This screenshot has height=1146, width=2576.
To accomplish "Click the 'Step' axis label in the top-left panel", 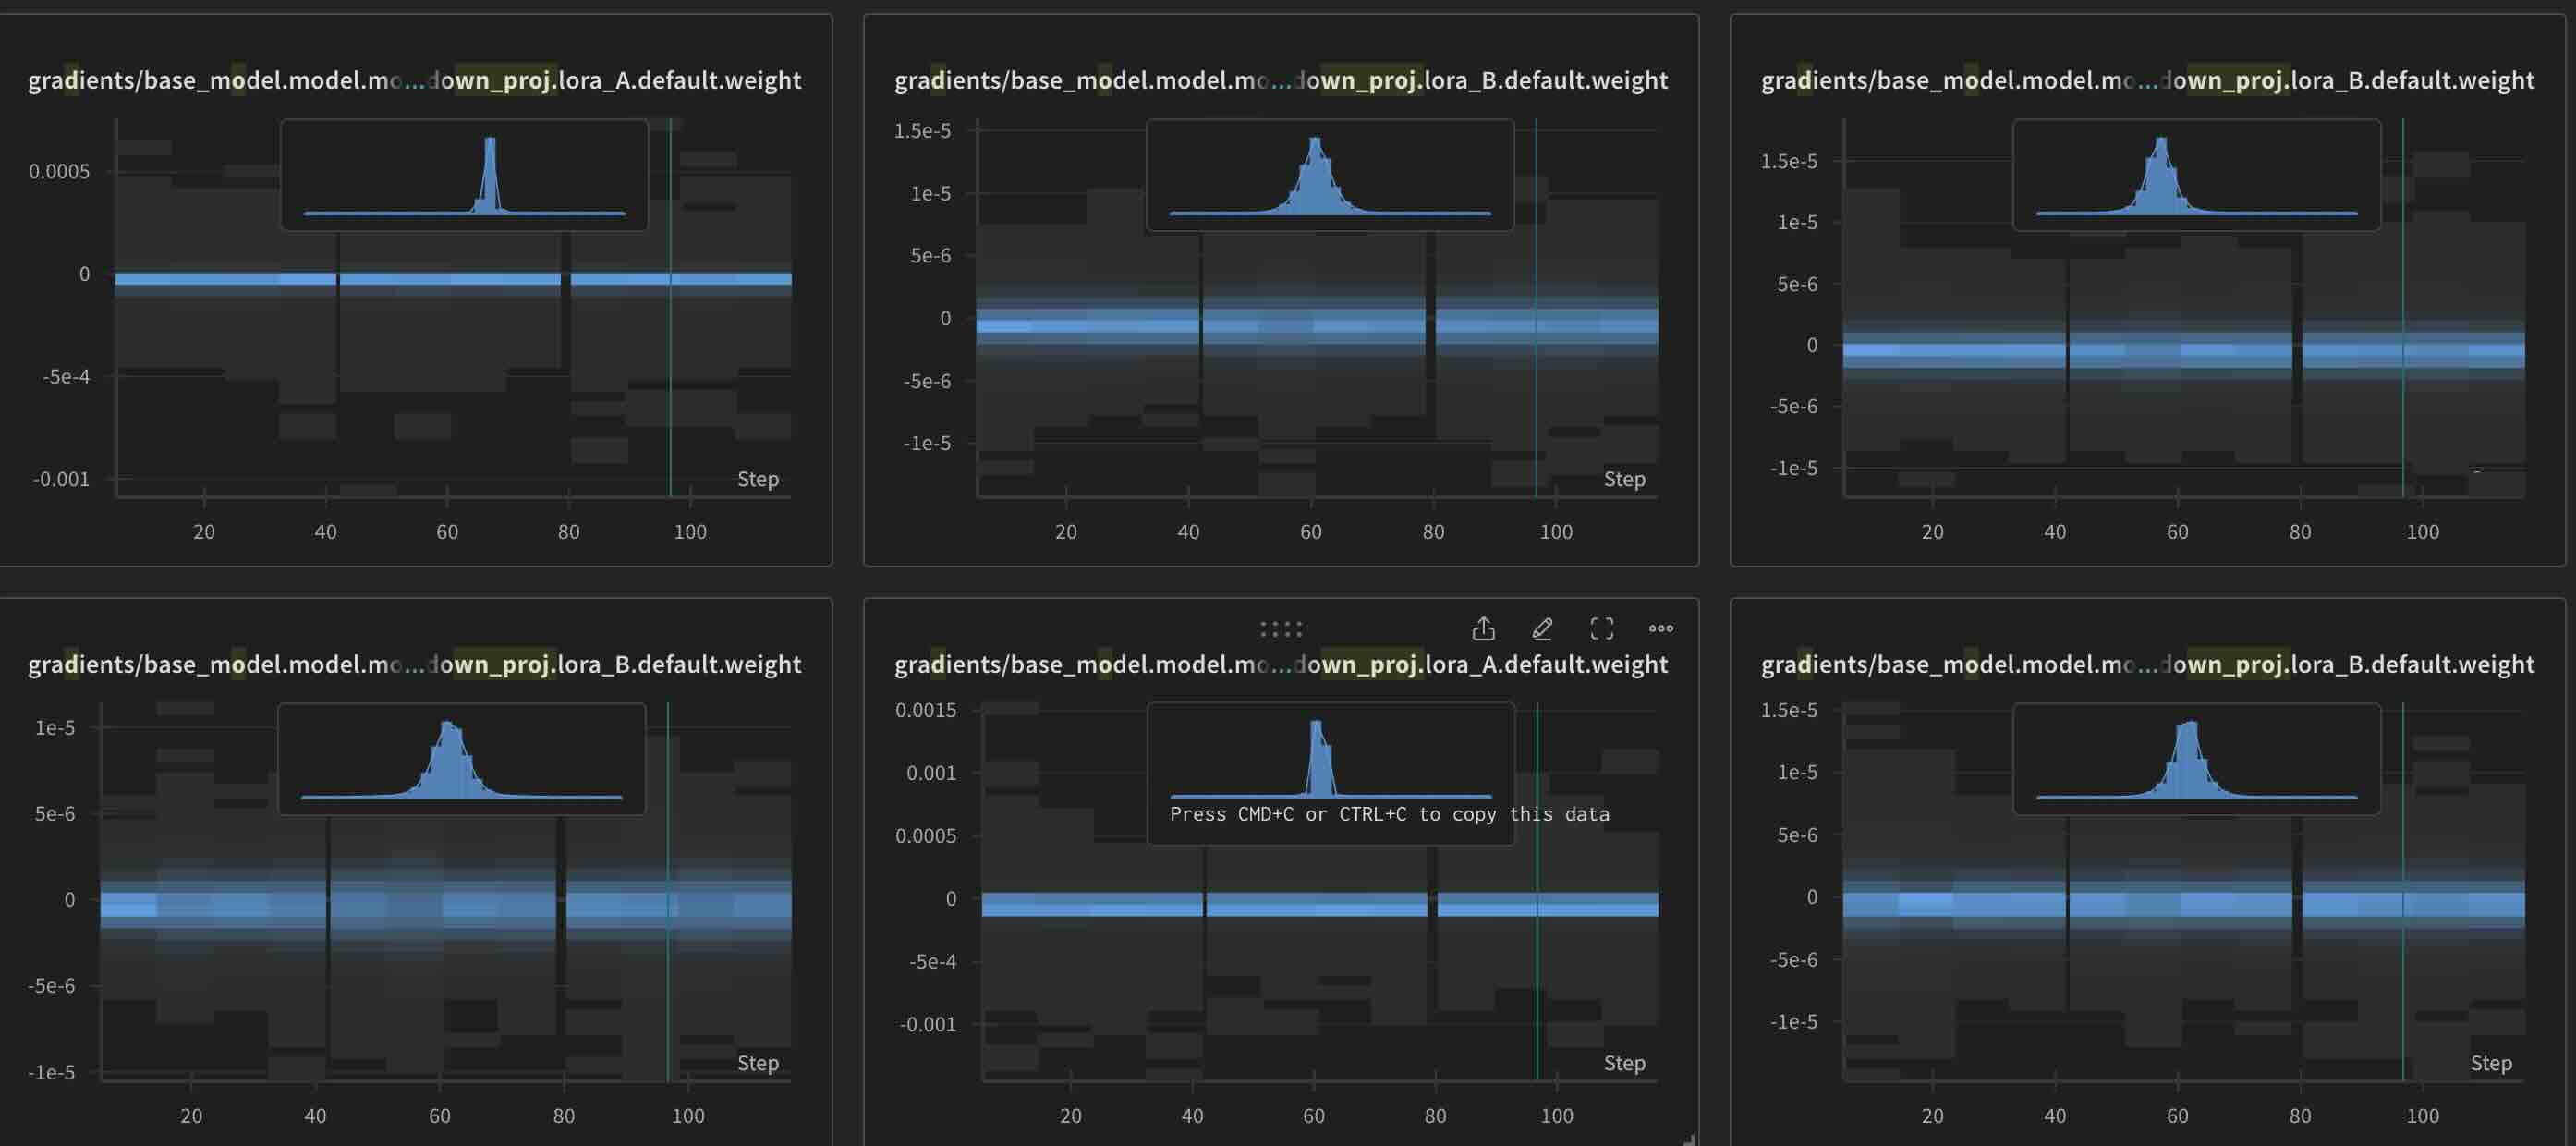I will click(x=758, y=479).
